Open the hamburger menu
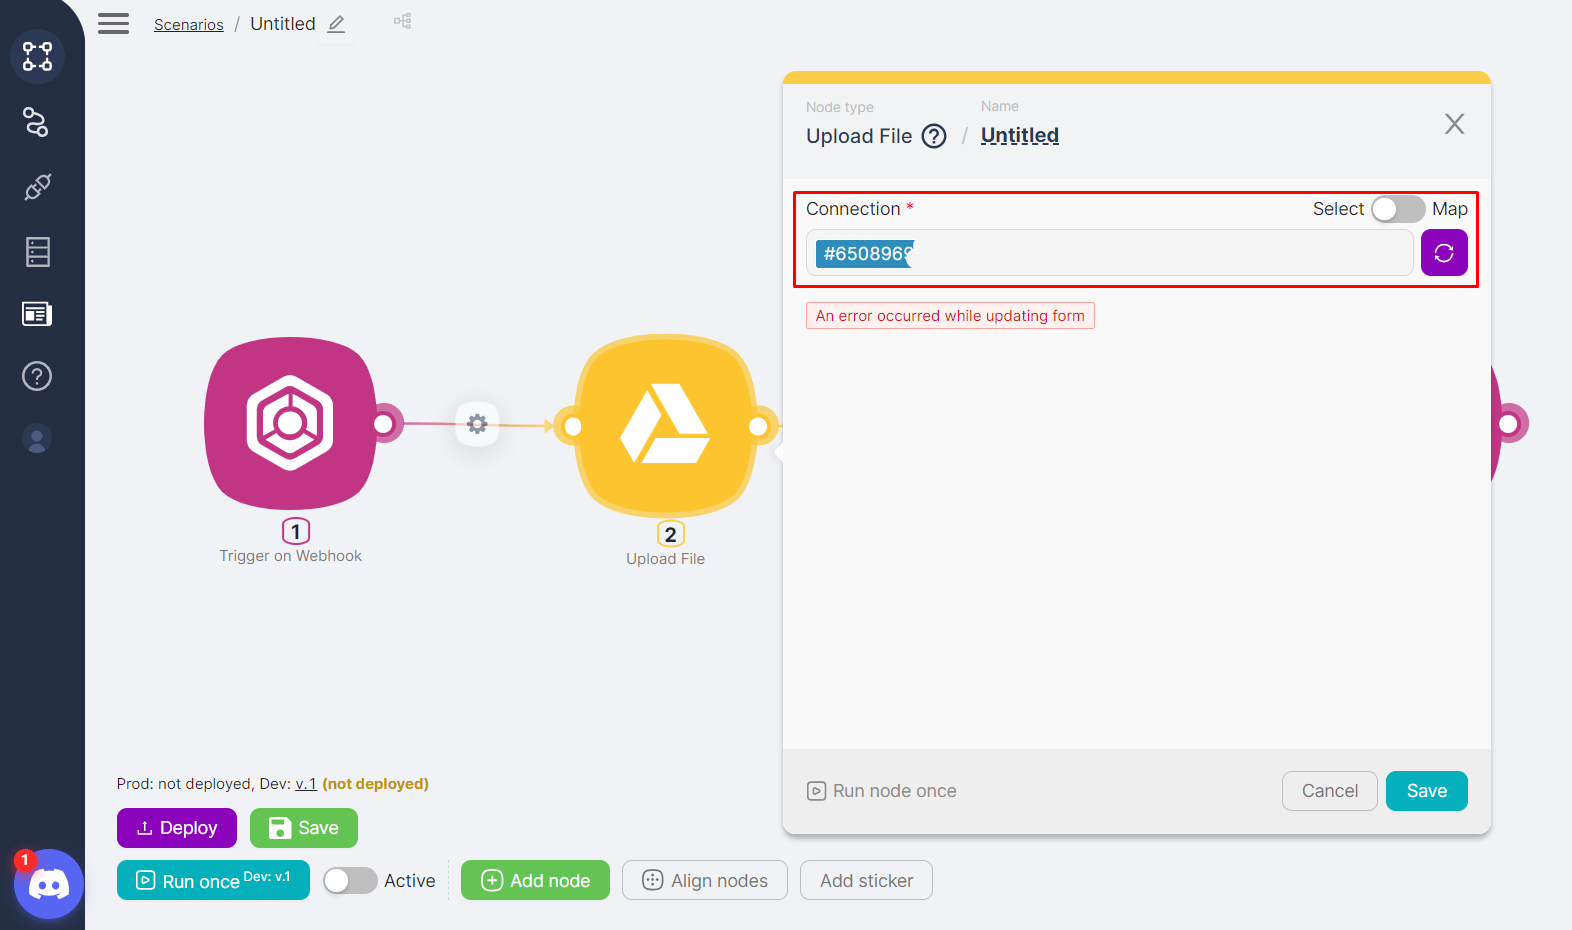 [x=113, y=24]
